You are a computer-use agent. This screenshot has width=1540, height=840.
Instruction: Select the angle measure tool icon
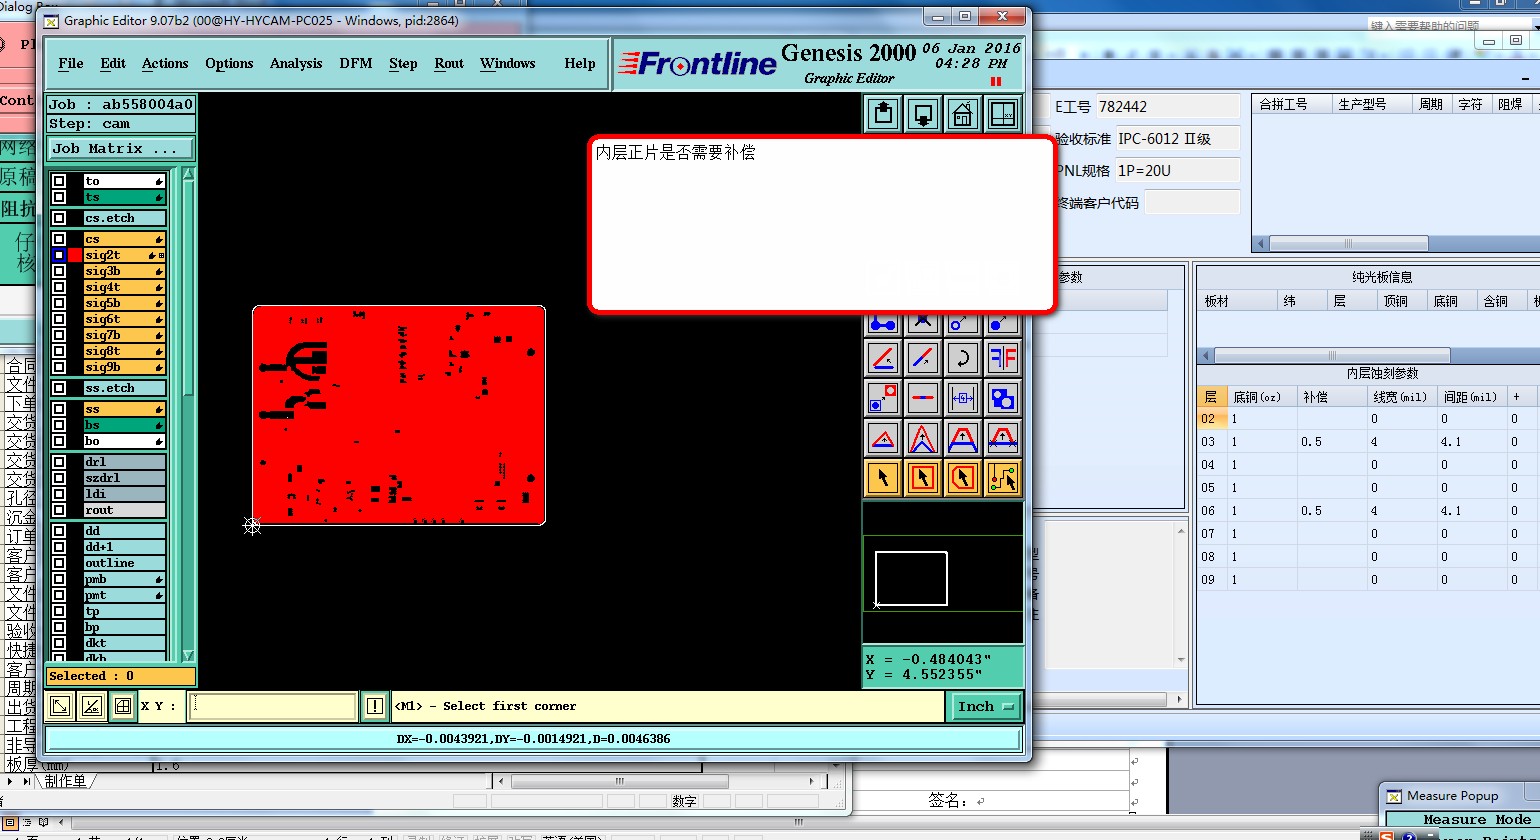883,357
